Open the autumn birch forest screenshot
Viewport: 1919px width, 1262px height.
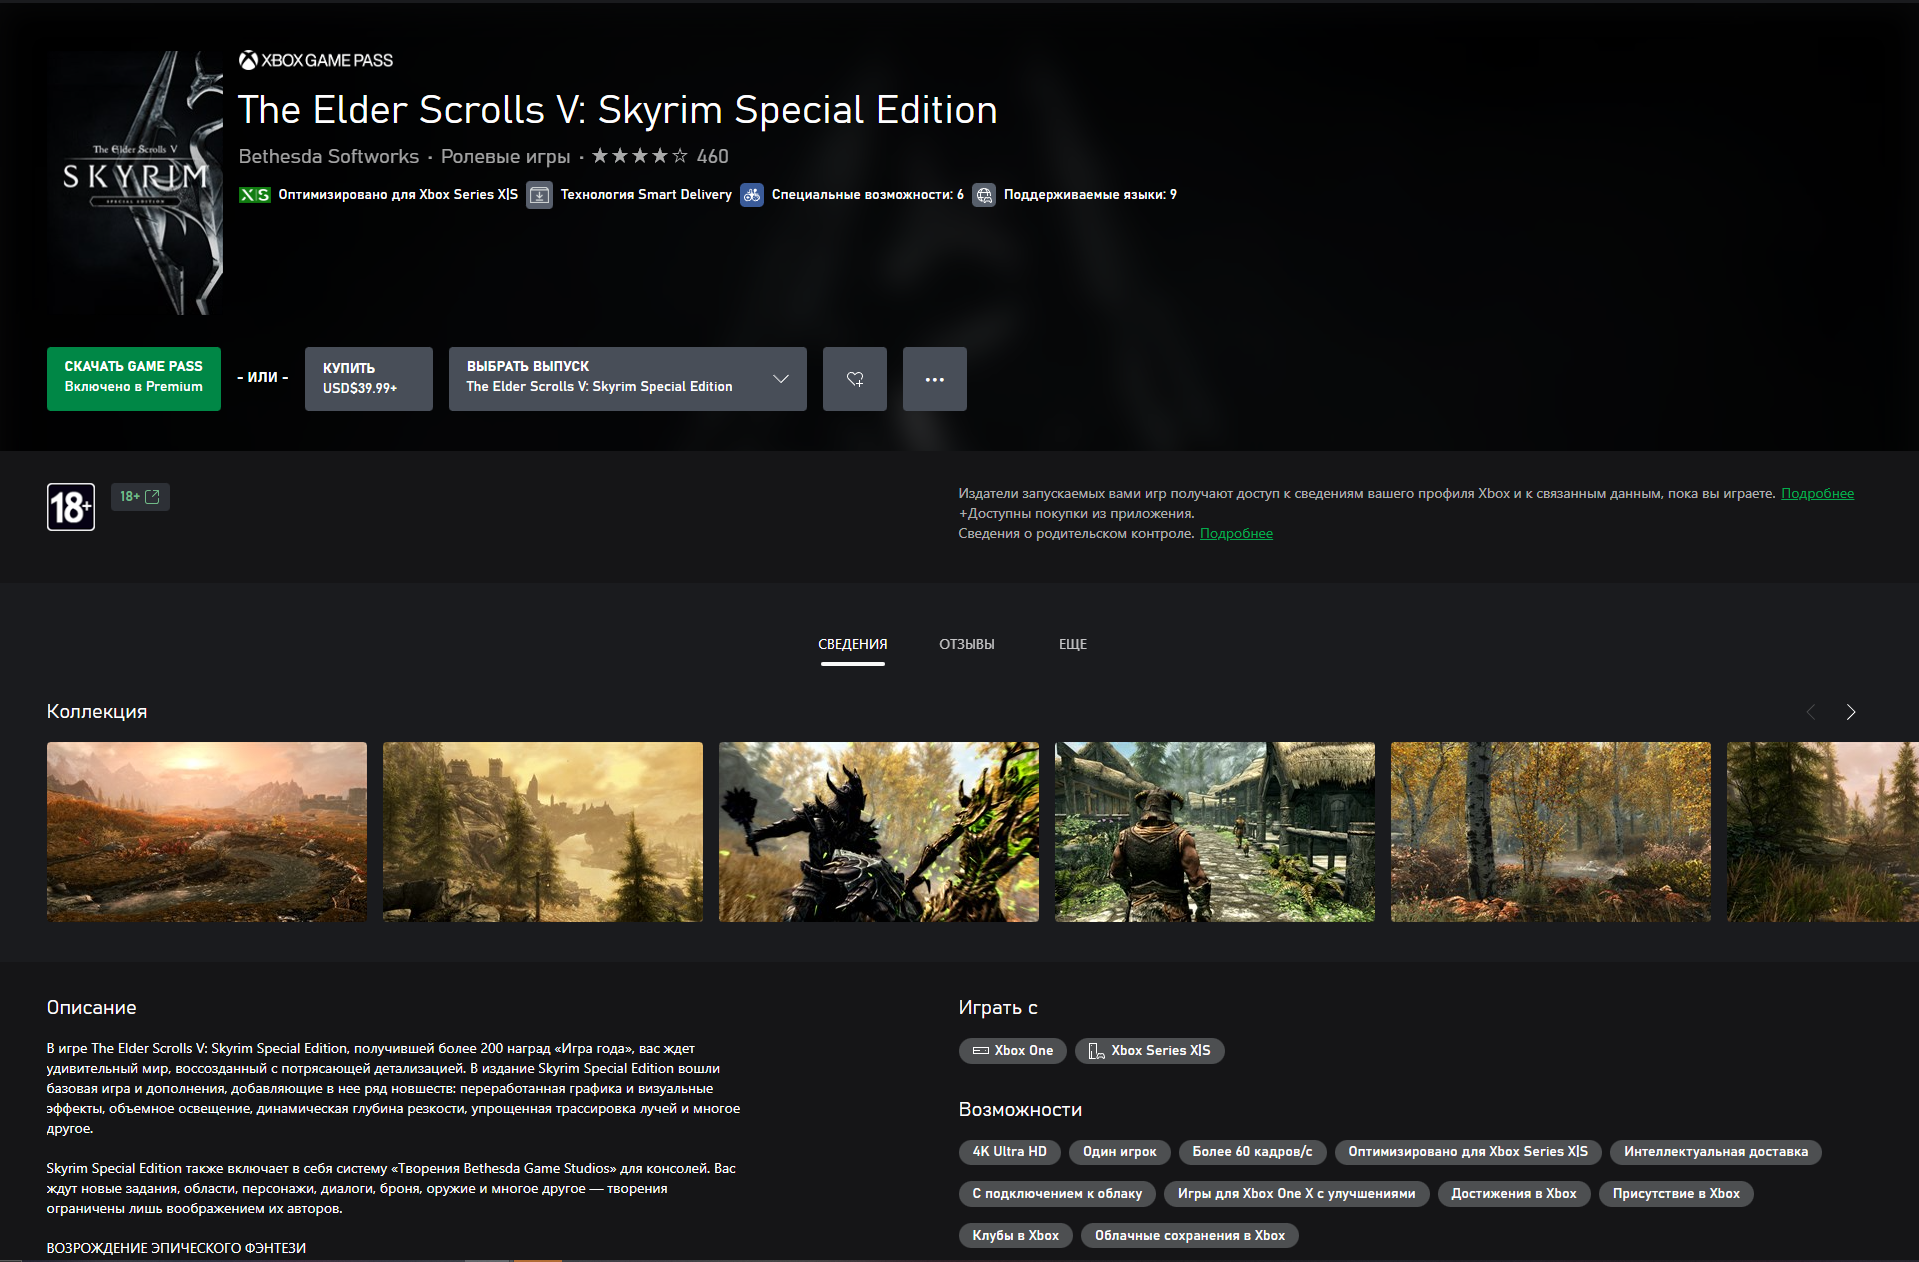(1551, 832)
